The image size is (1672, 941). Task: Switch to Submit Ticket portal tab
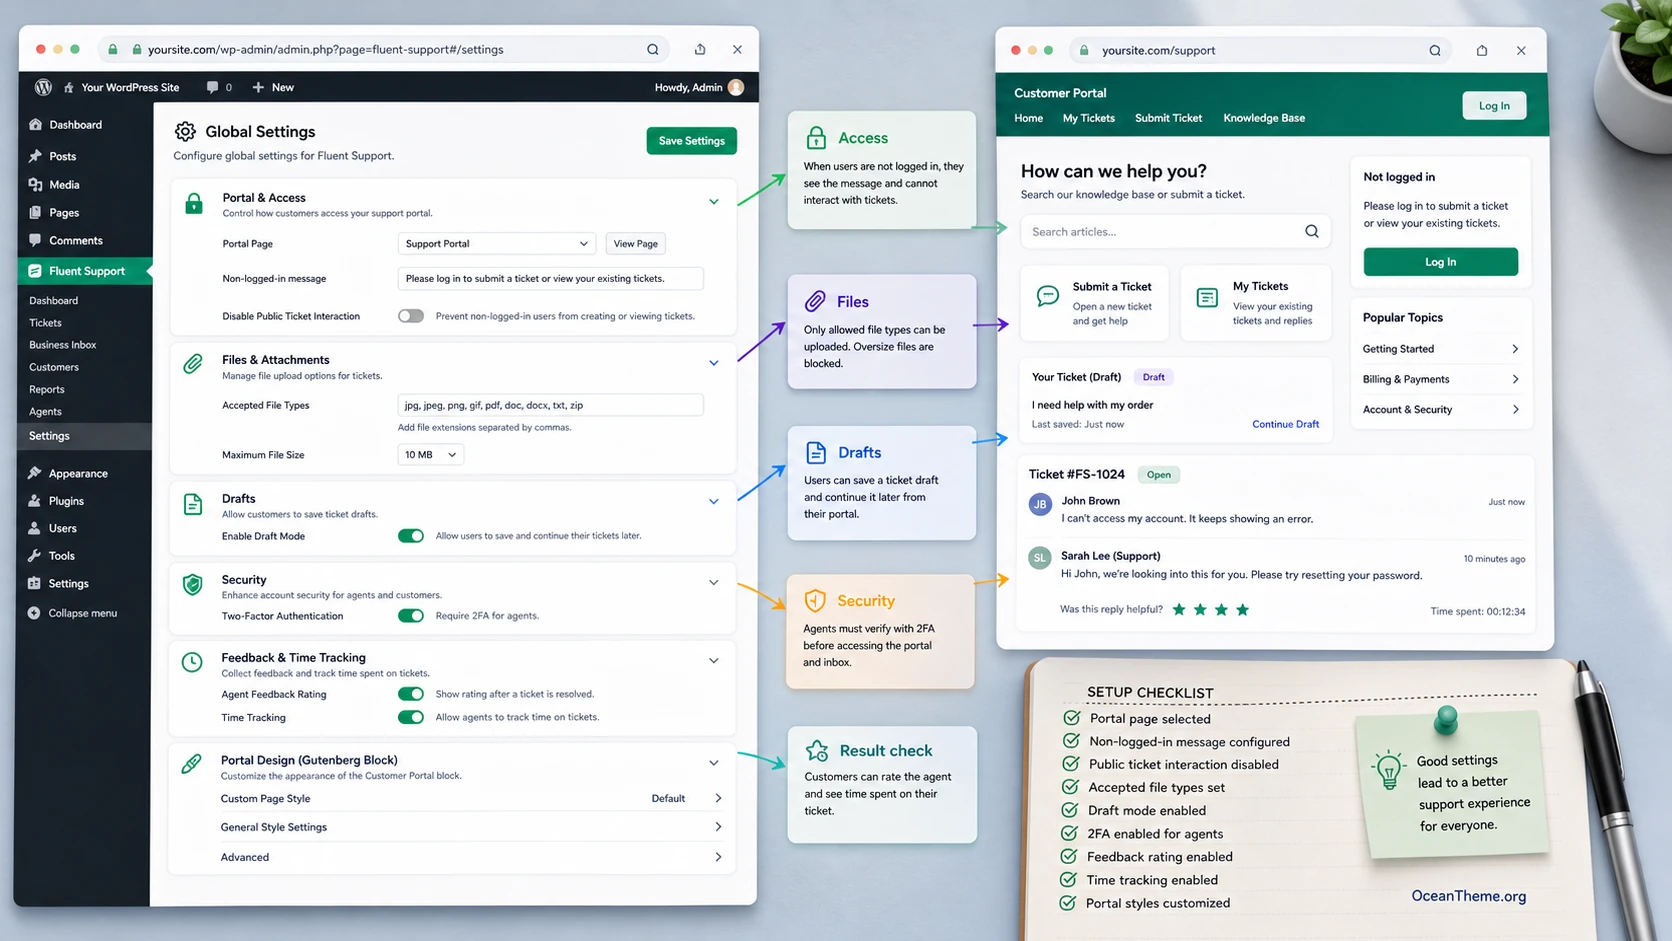(x=1168, y=118)
